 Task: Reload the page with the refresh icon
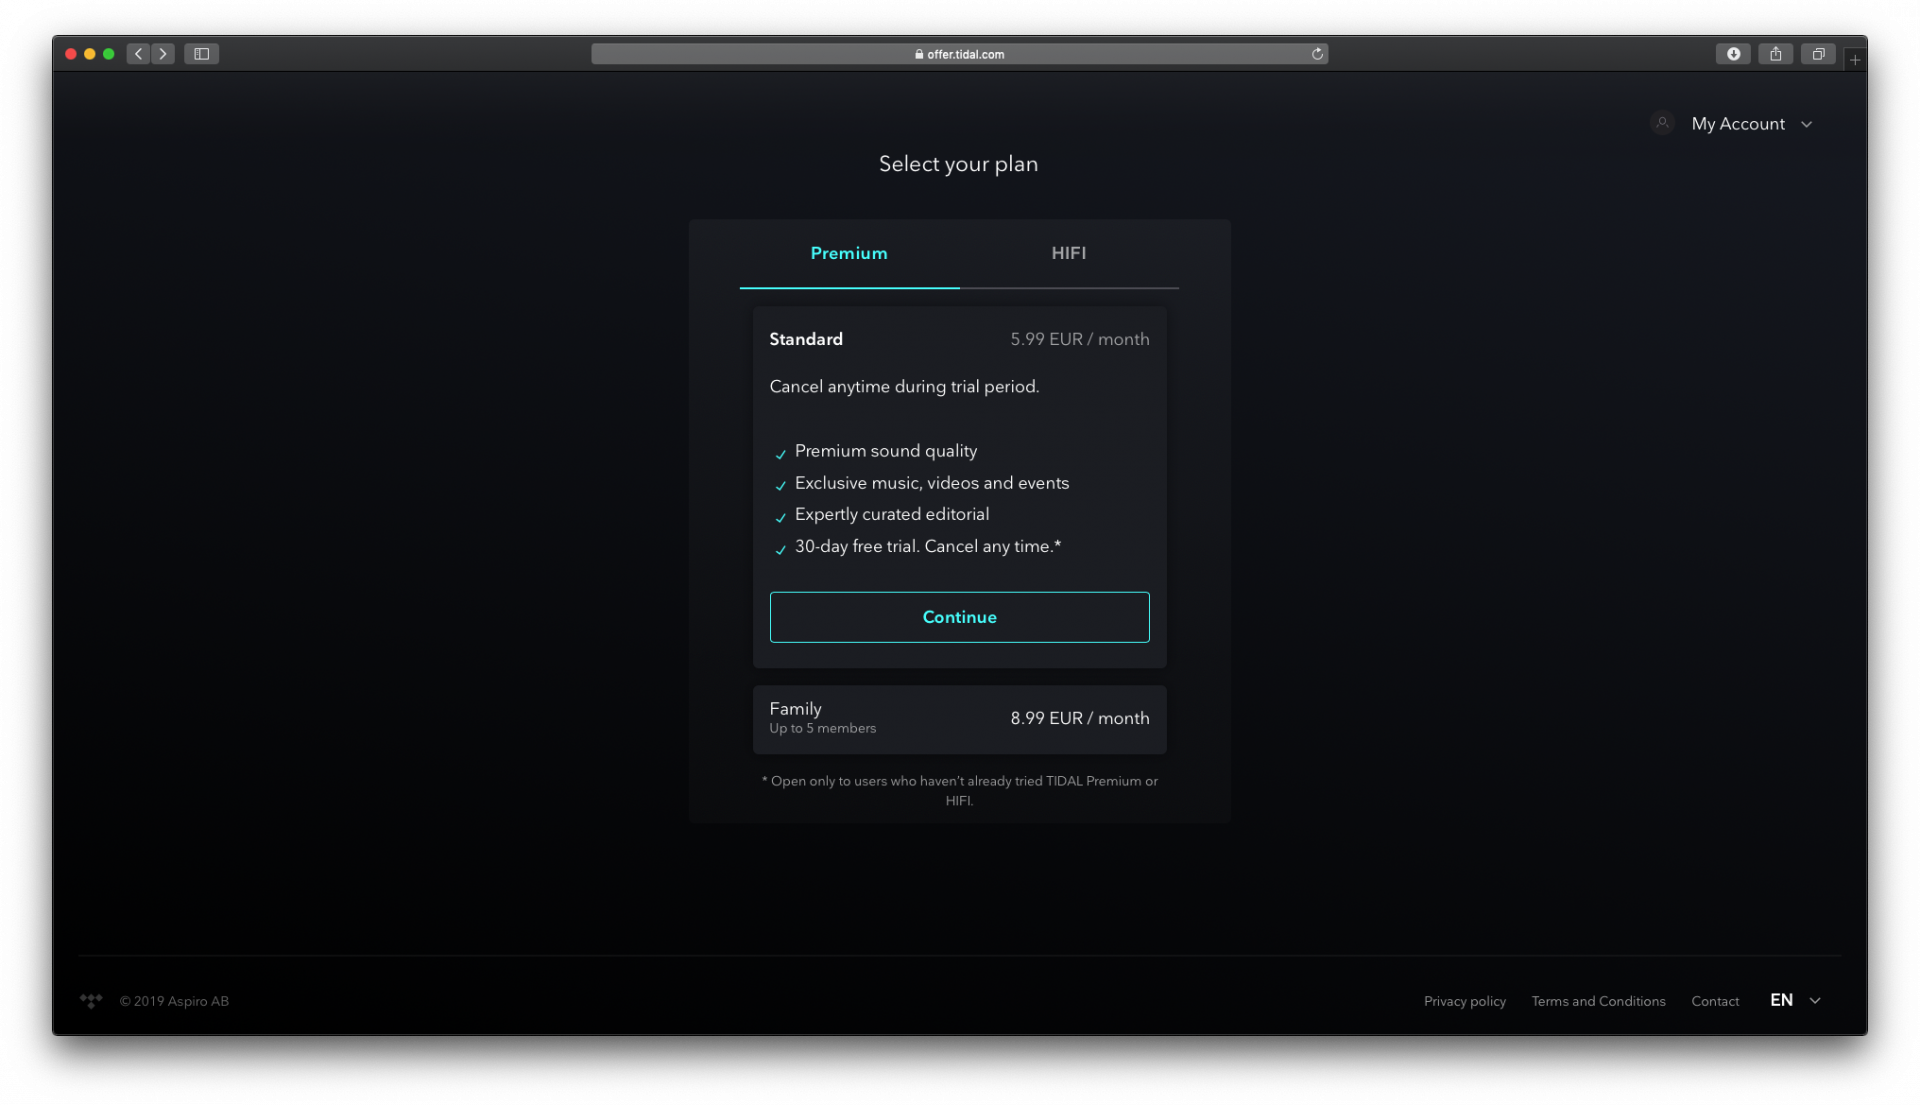tap(1317, 54)
